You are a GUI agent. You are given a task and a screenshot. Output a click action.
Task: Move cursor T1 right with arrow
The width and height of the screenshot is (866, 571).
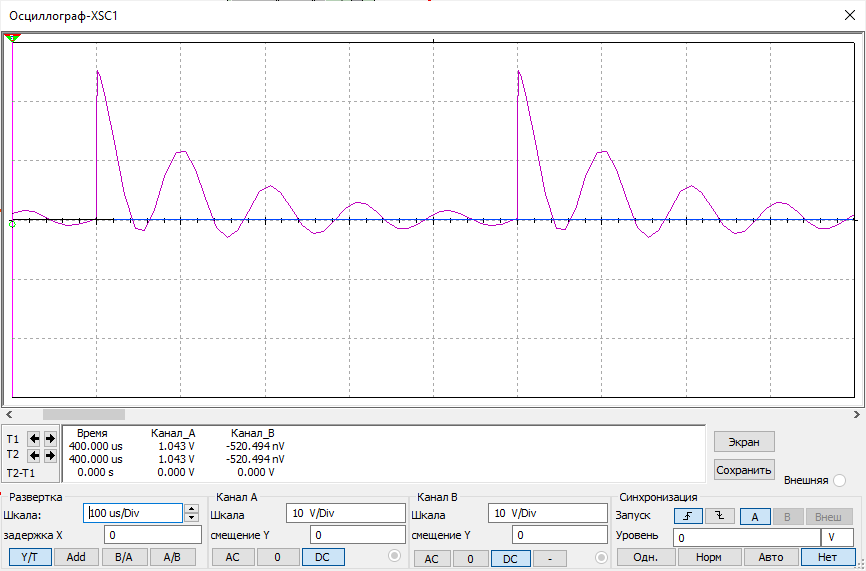click(x=50, y=438)
